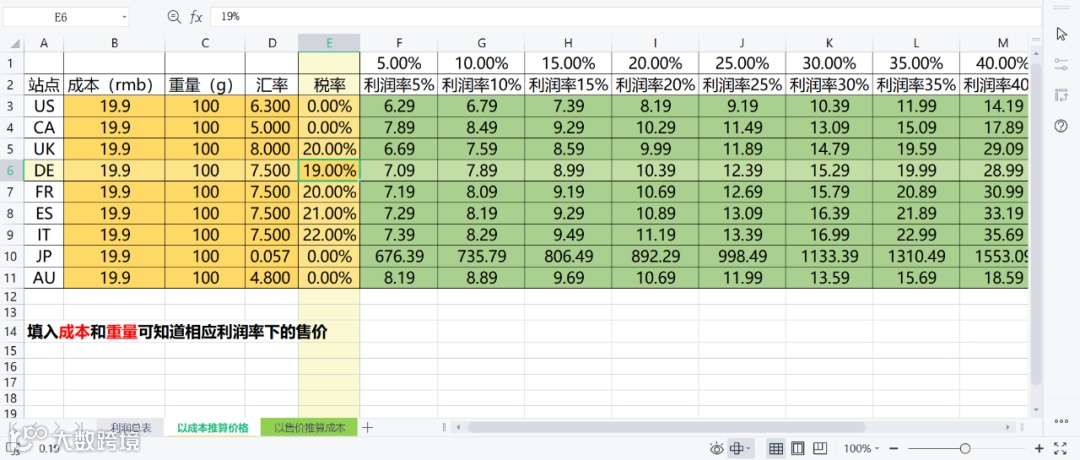Open the 100% zoom level dropdown
The width and height of the screenshot is (1080, 460).
pos(860,449)
